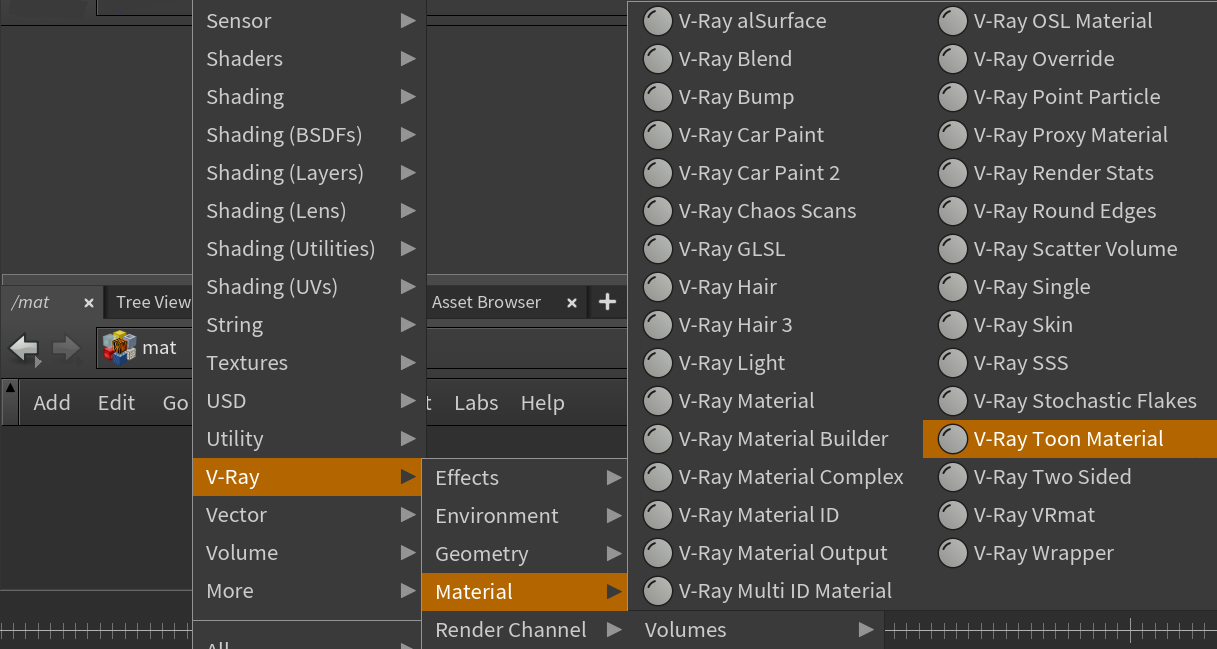Expand the Shading (BSDFs) submenu
Screen dimensions: 1217x649
tap(309, 135)
